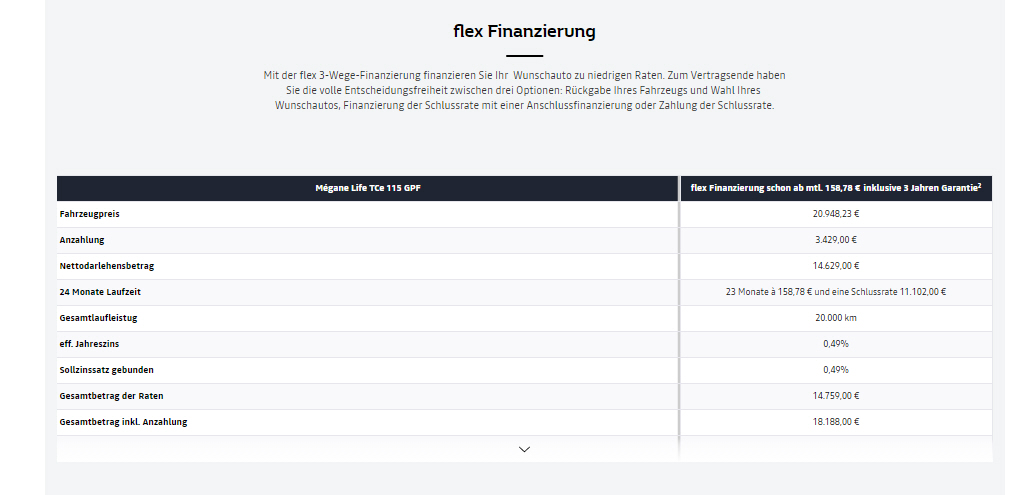Click the flex Finanzierung page heading
Screen dimensions: 1033x495
point(524,31)
